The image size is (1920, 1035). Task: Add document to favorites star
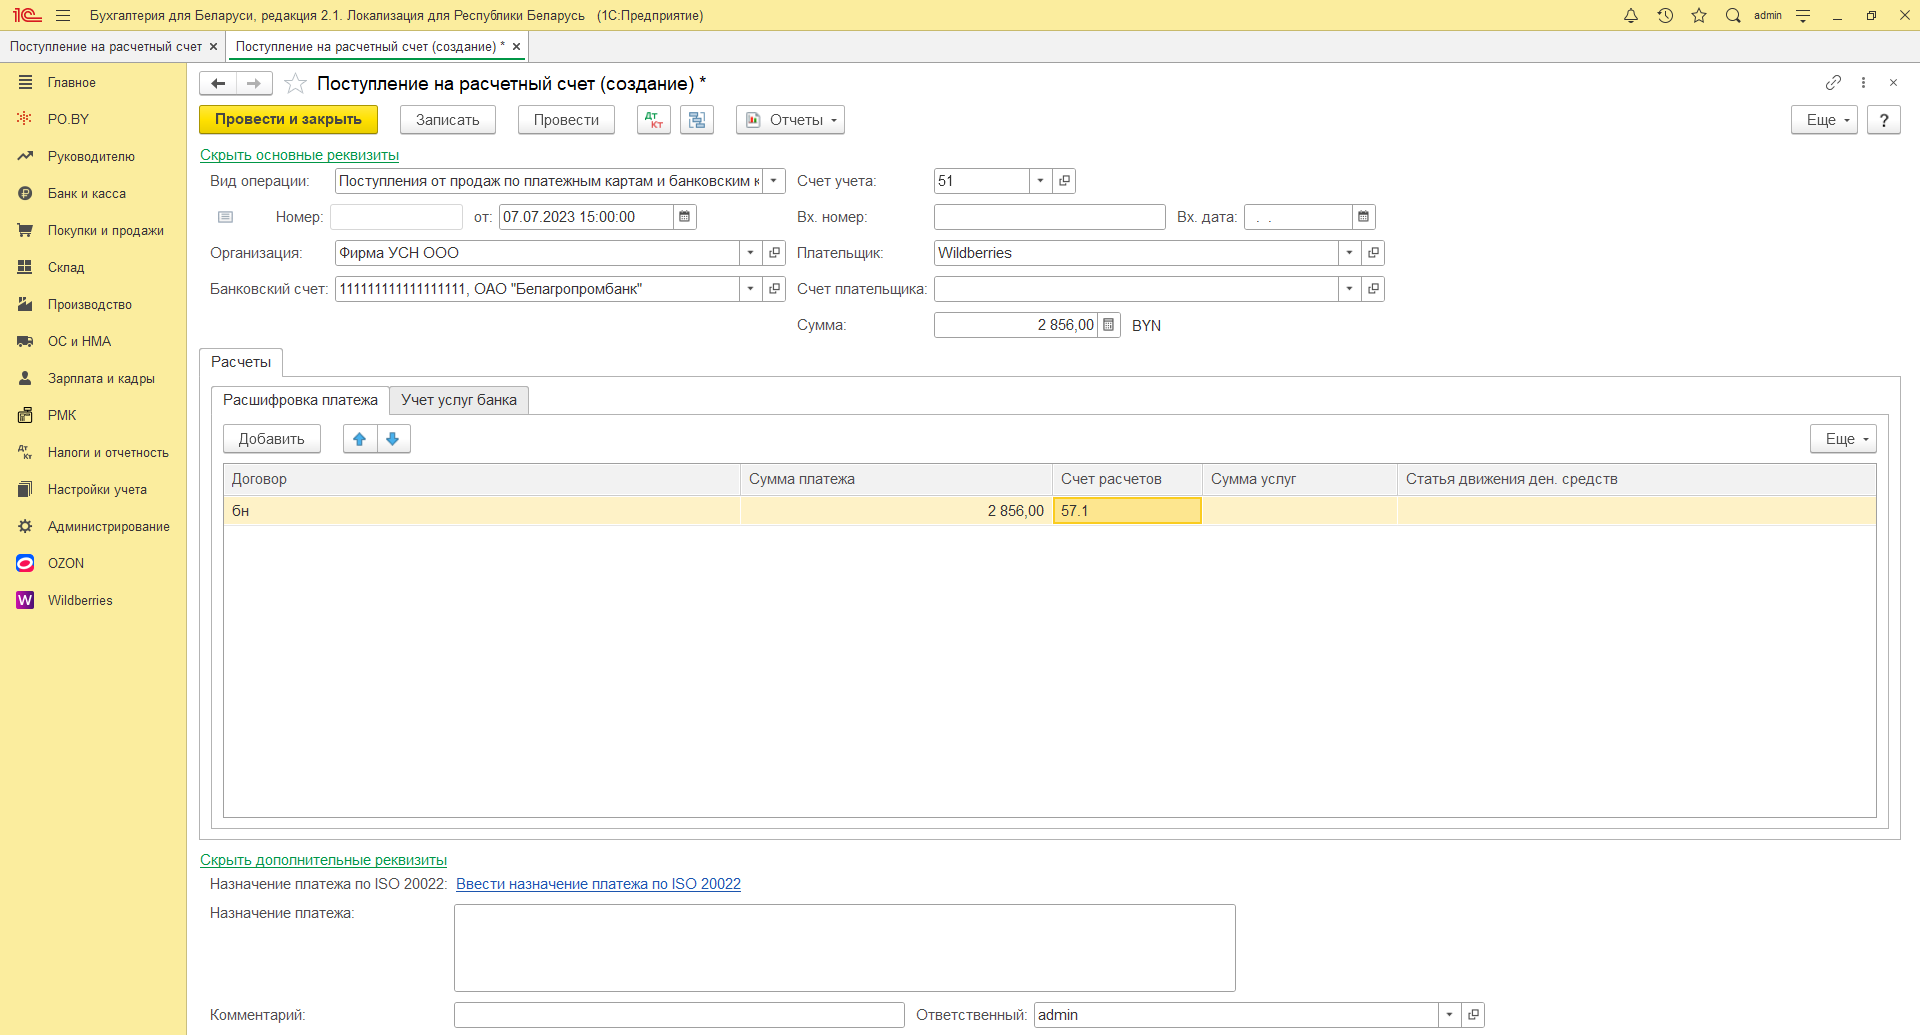295,83
